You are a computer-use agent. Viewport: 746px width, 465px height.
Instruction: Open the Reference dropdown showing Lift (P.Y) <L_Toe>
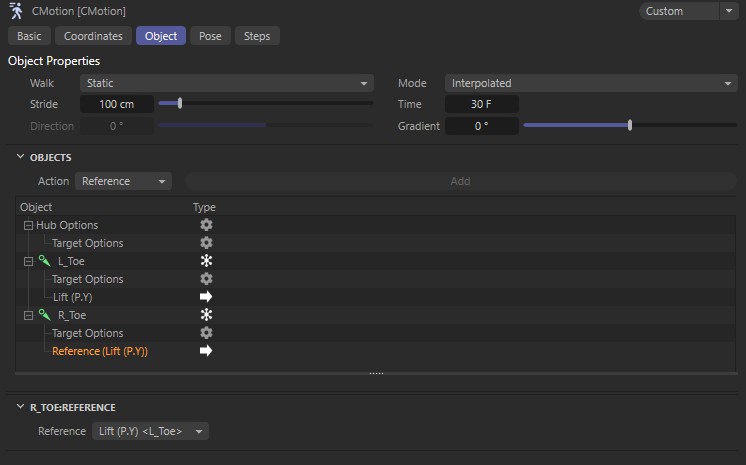tap(150, 431)
